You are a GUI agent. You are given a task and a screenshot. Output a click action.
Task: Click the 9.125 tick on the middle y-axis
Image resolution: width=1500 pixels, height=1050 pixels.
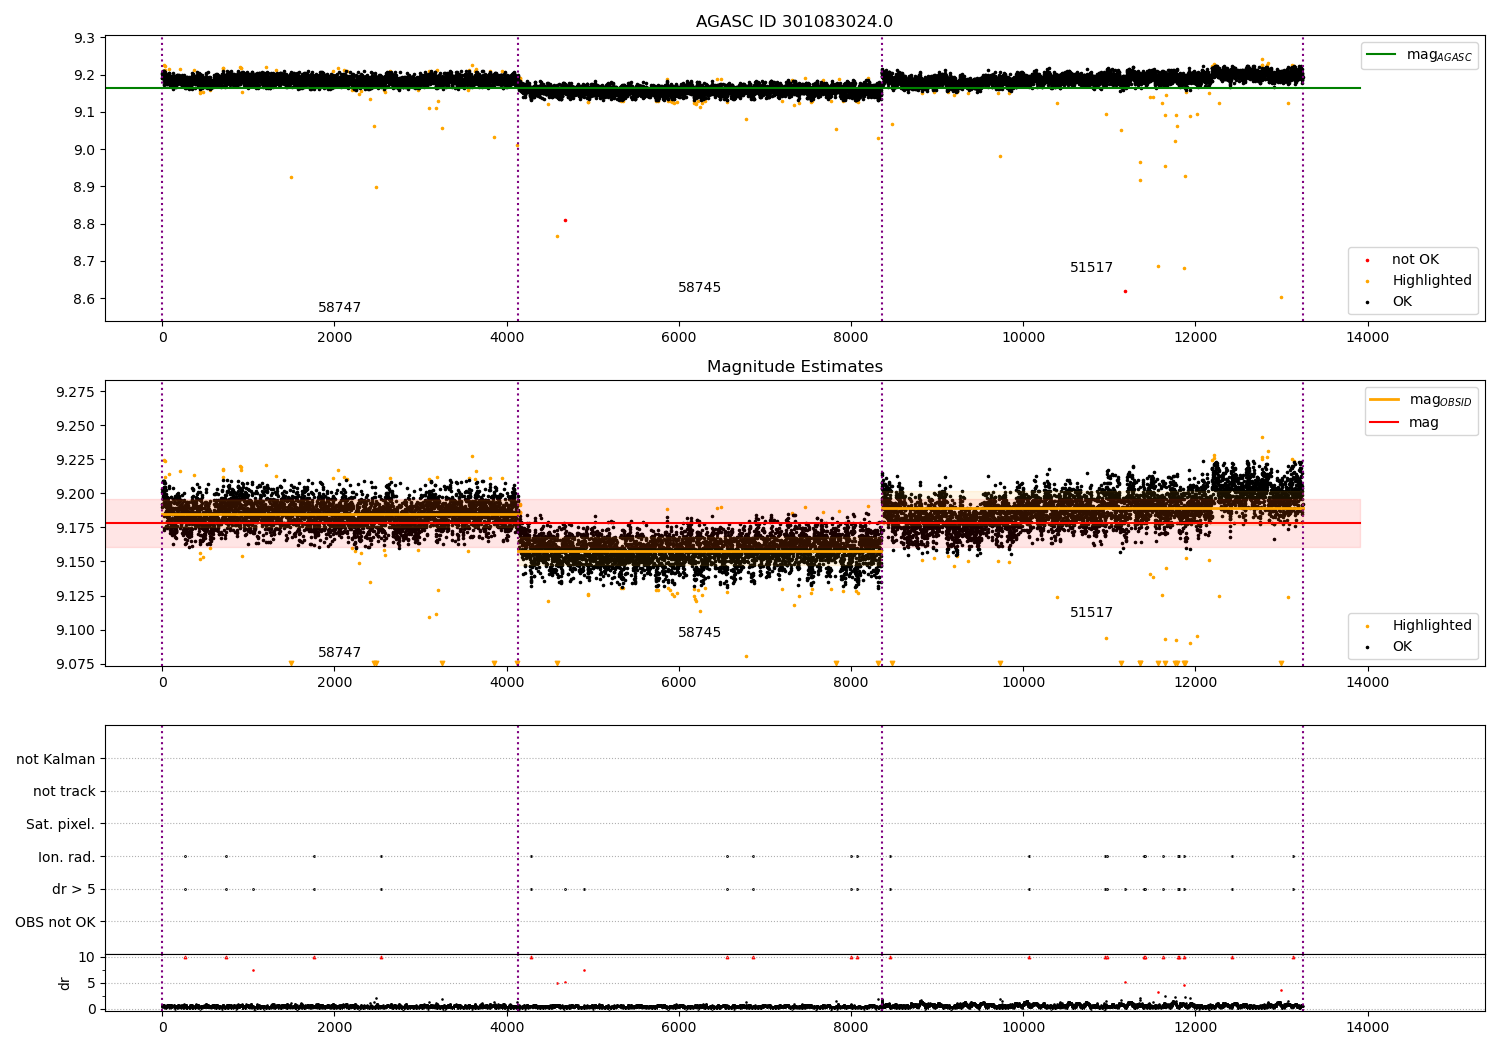coord(75,596)
